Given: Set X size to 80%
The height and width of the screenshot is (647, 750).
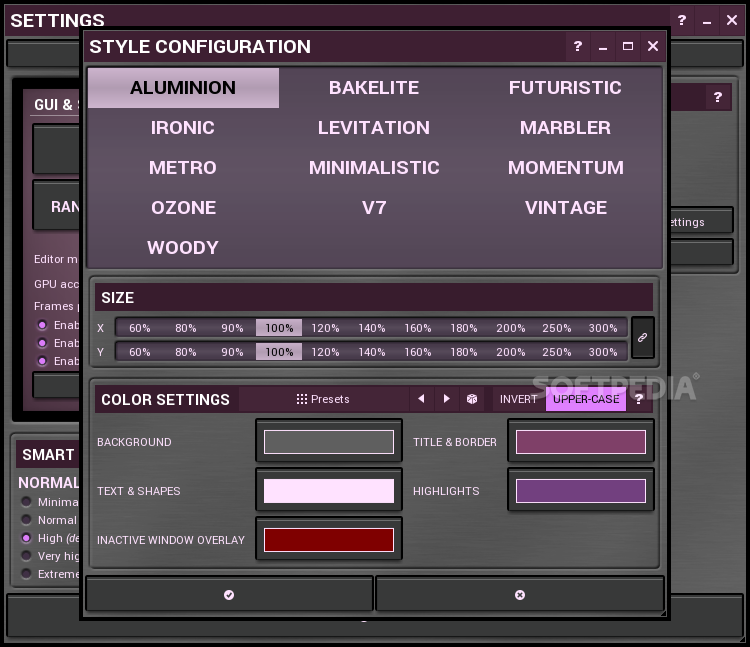Looking at the screenshot, I should [x=186, y=328].
